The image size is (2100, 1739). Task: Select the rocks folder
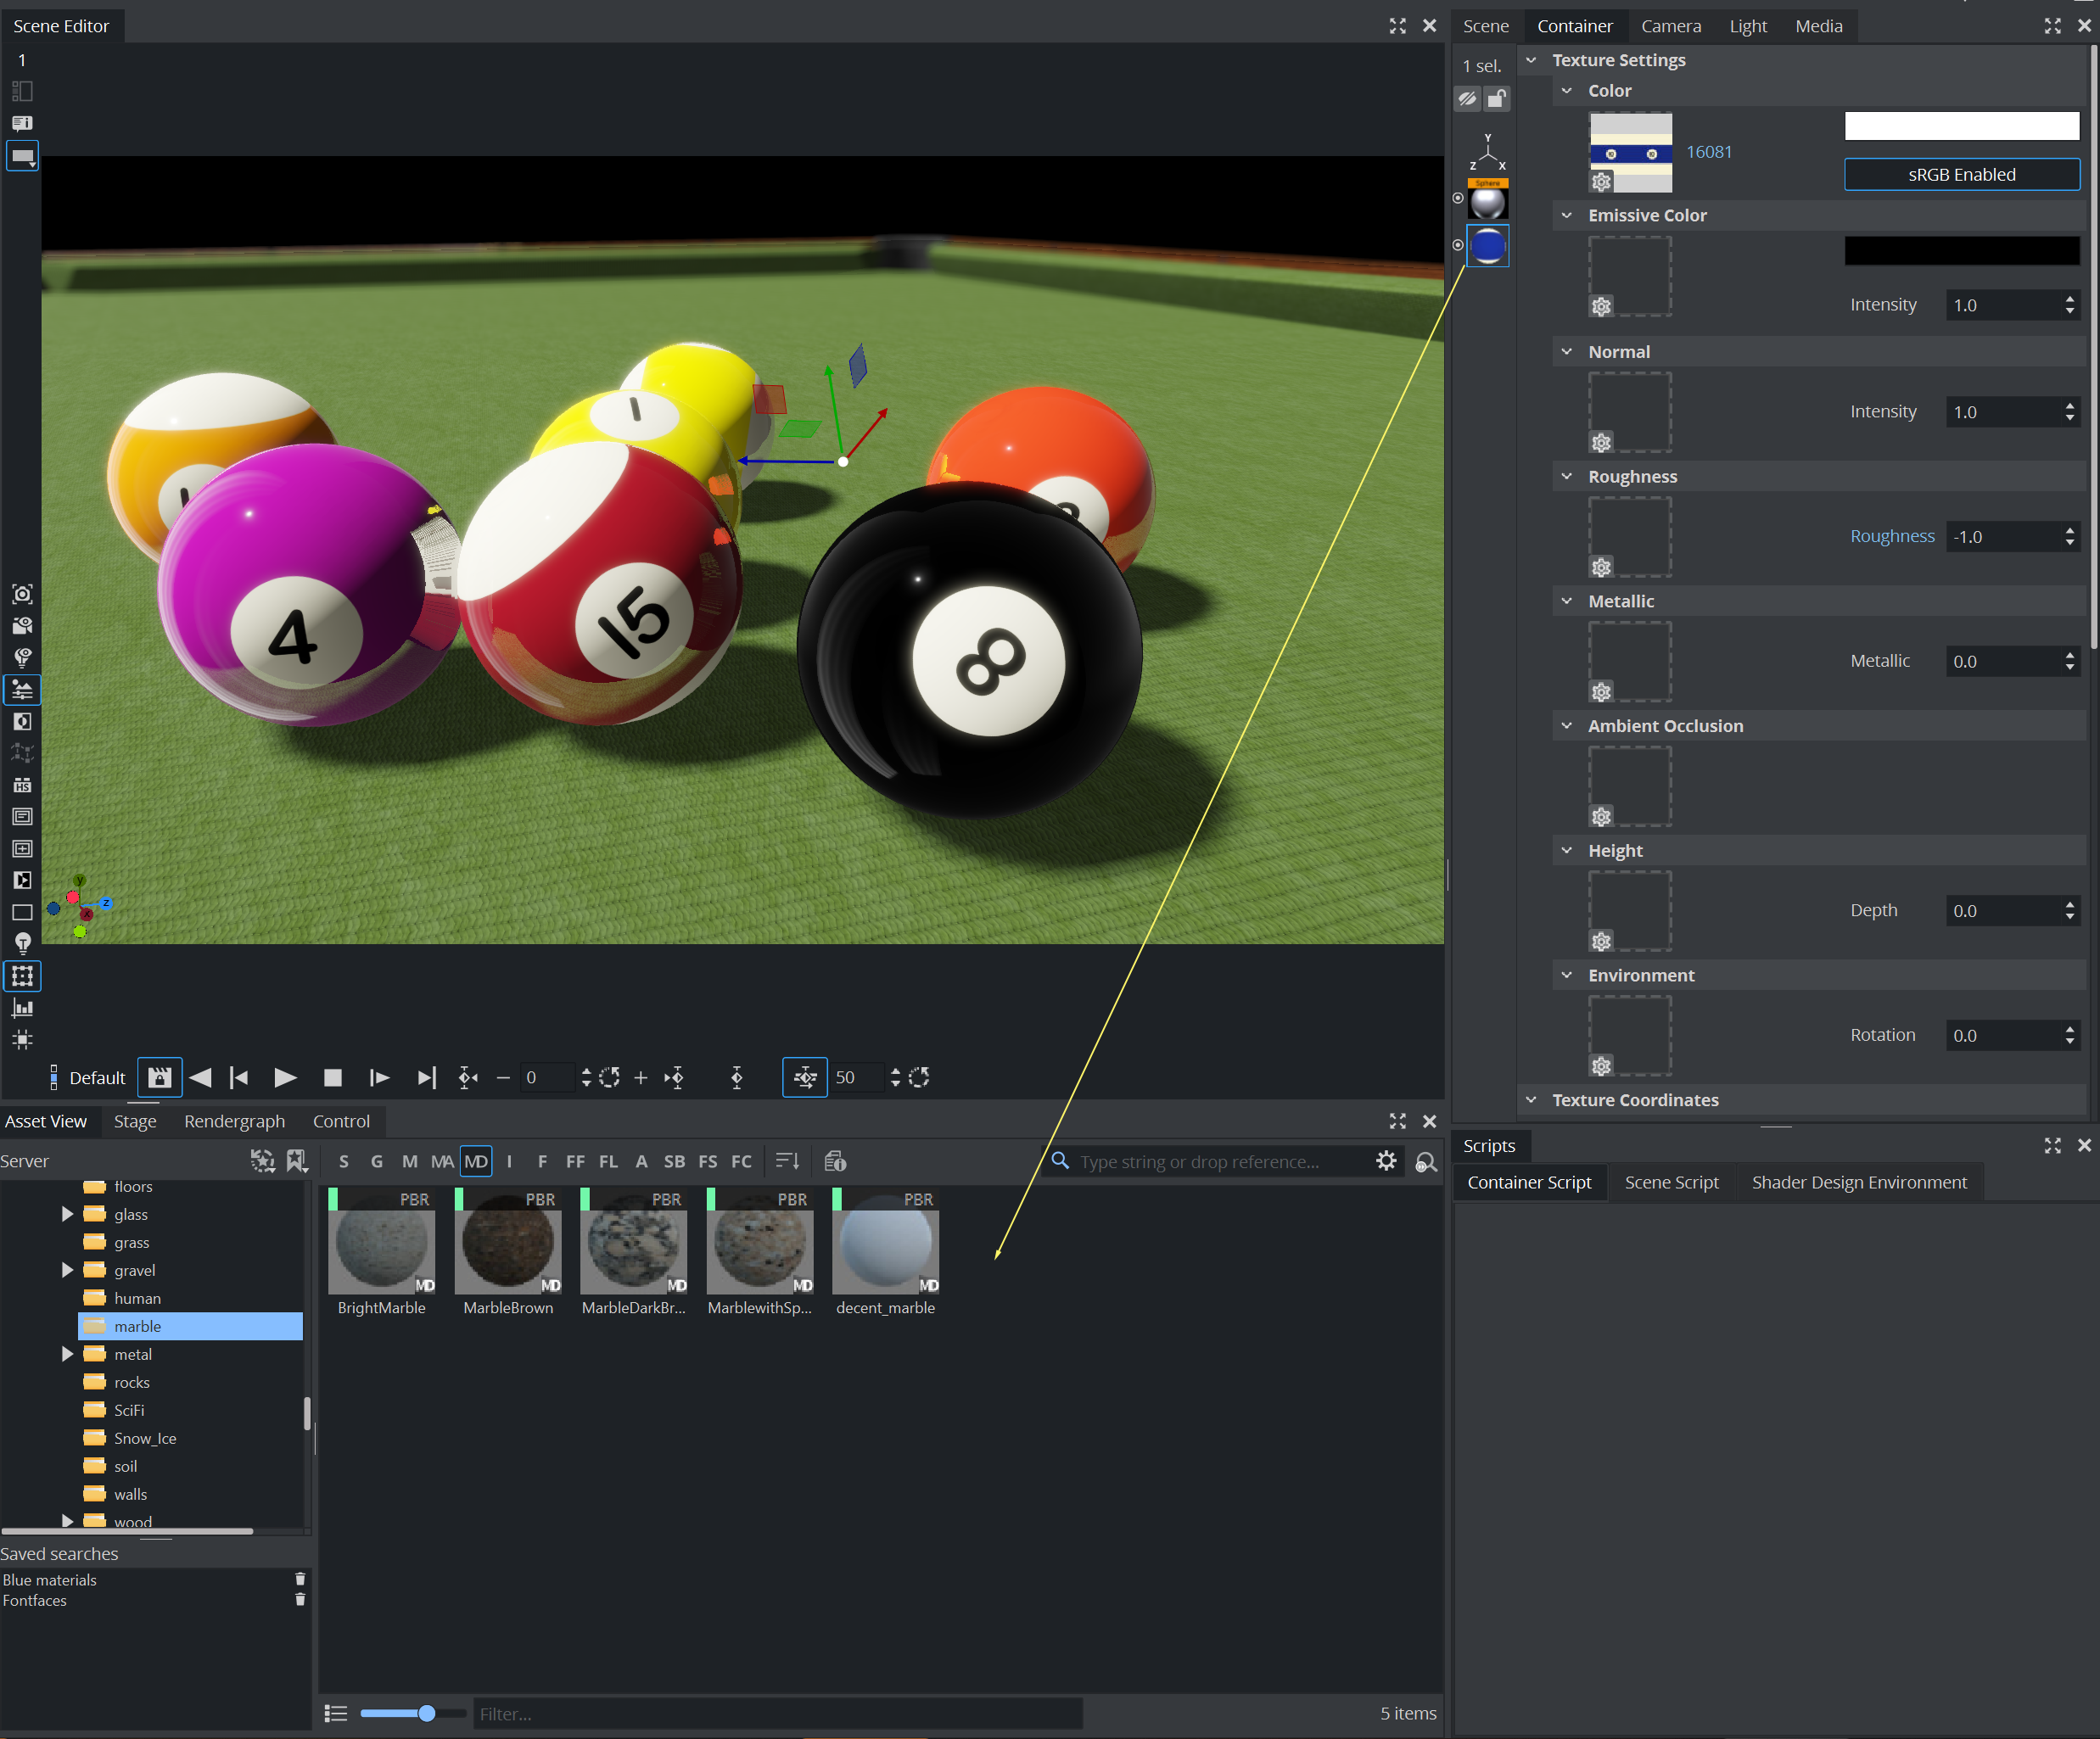point(131,1382)
